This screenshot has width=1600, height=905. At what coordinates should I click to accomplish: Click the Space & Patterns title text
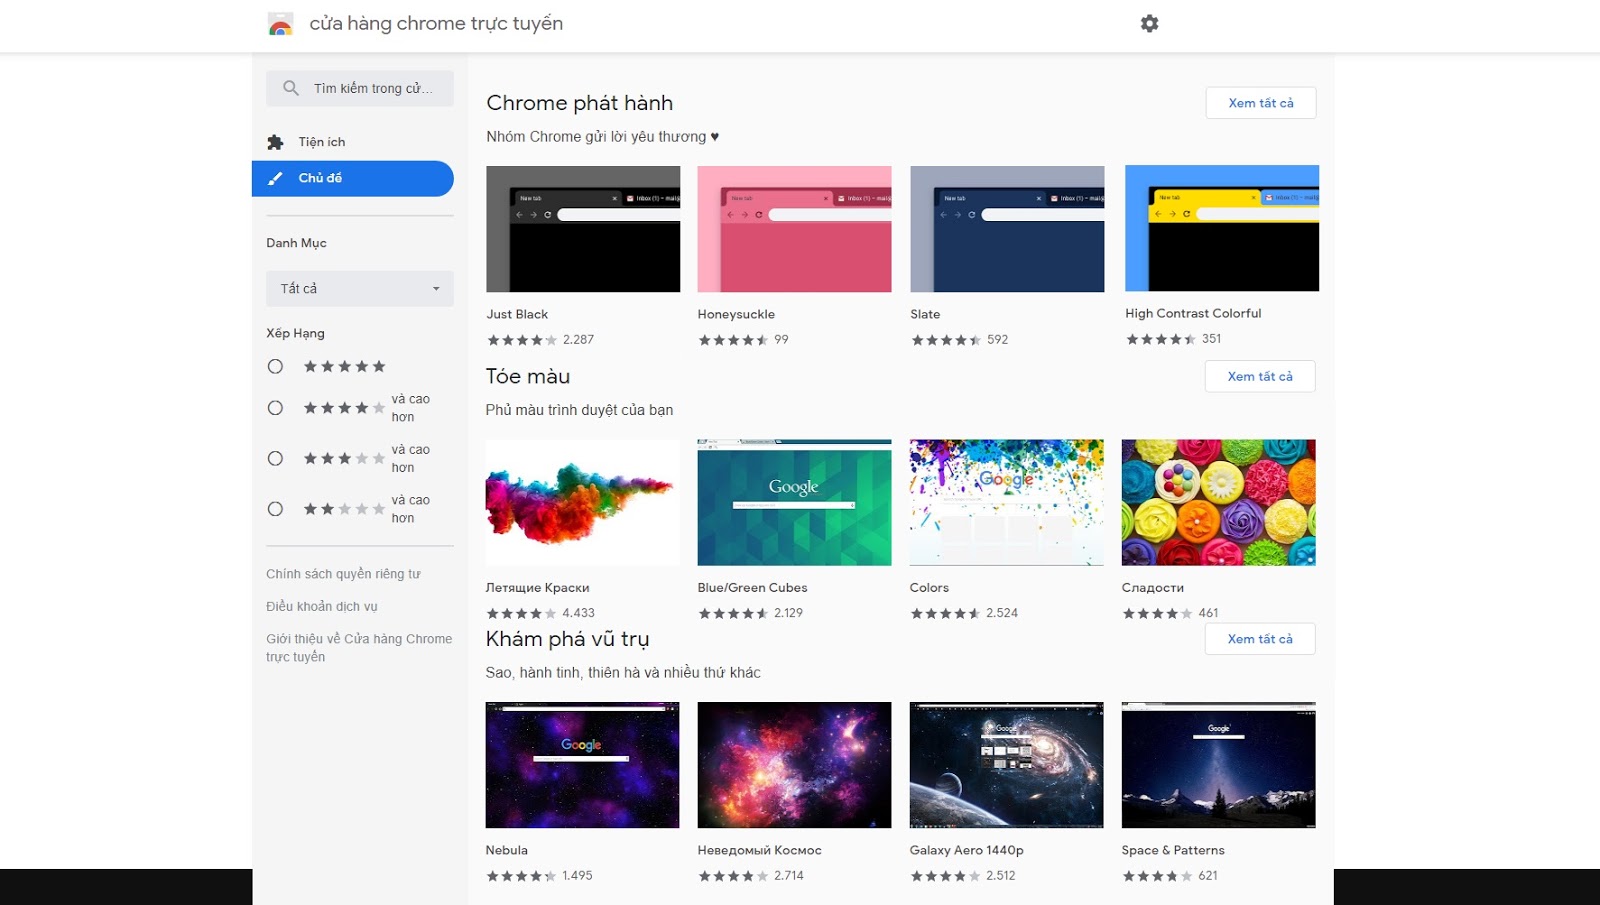tap(1173, 850)
